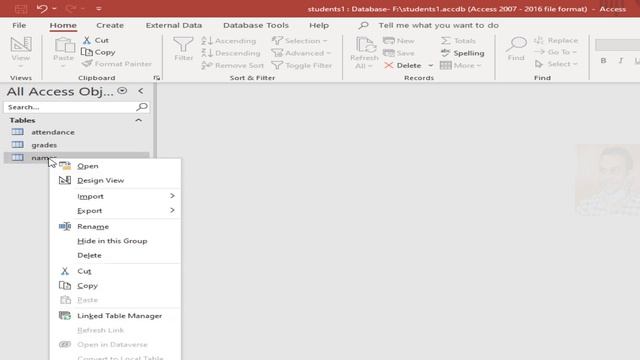Open the More records dropdown

(x=461, y=65)
